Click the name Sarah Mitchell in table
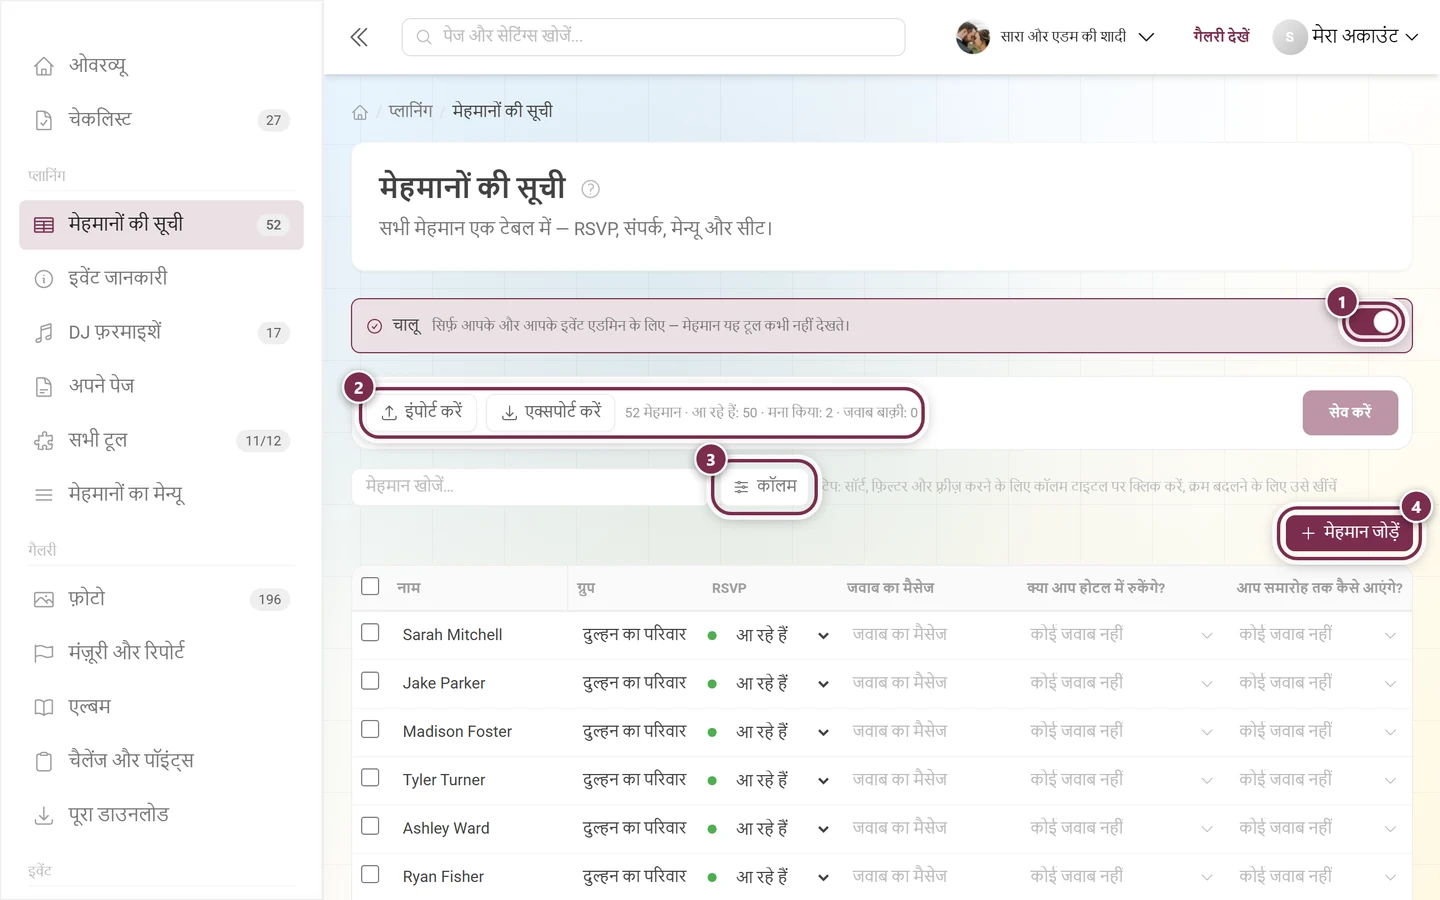The height and width of the screenshot is (900, 1440). point(452,635)
